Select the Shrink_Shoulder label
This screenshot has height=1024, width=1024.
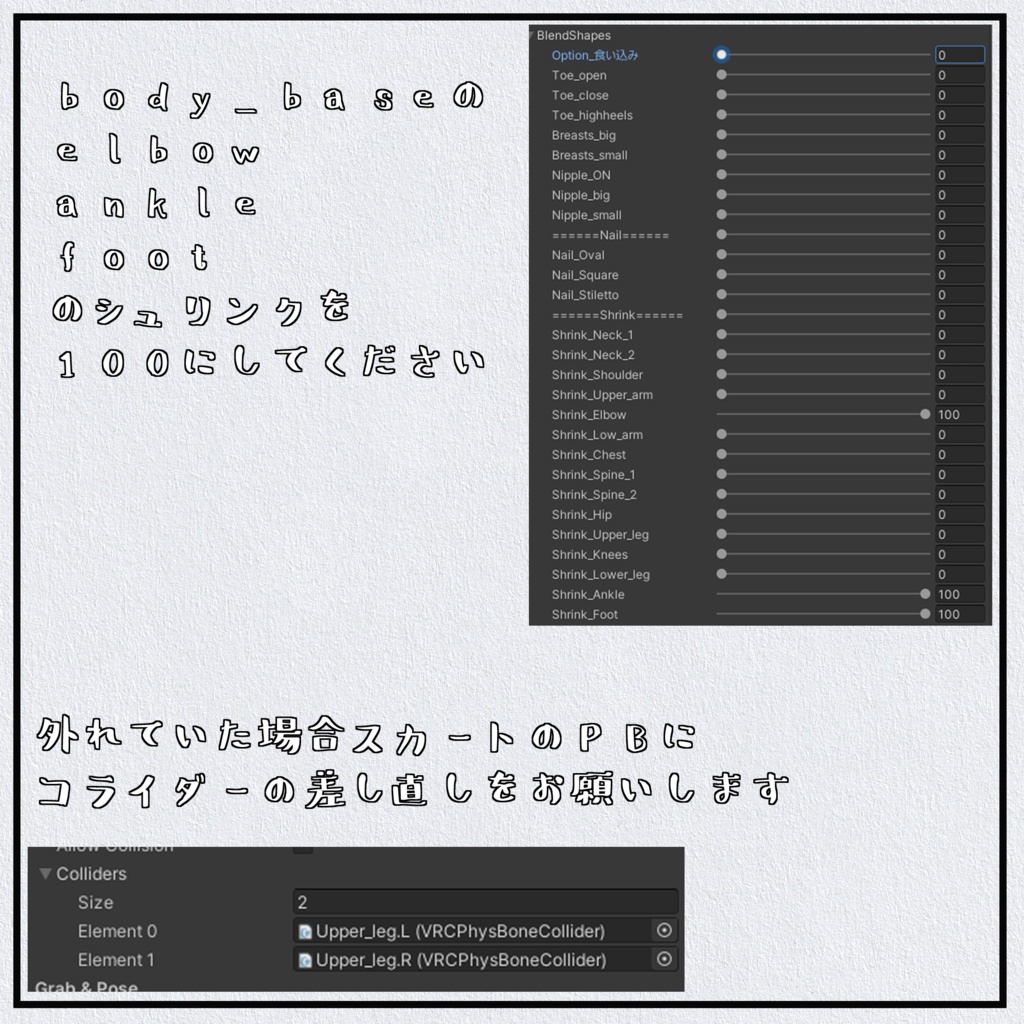click(597, 375)
